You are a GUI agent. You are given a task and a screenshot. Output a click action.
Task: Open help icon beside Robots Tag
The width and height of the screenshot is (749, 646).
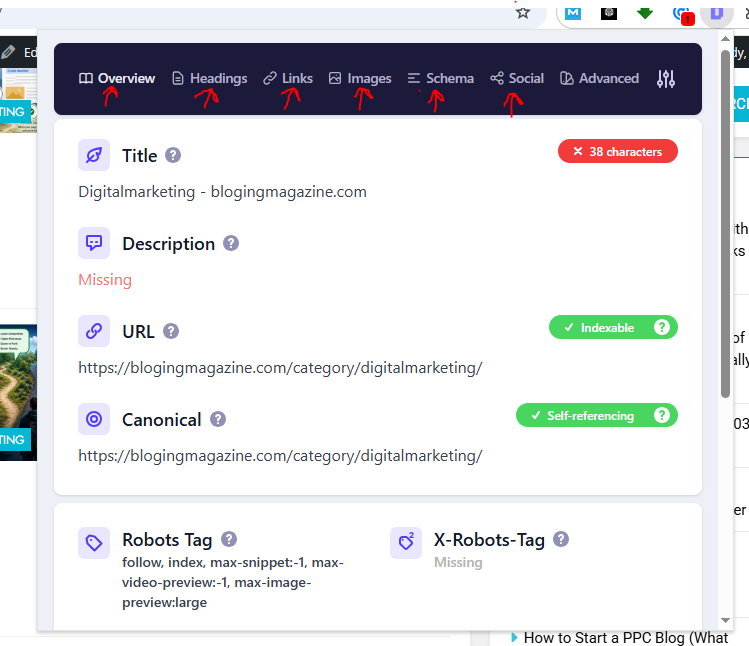click(229, 539)
